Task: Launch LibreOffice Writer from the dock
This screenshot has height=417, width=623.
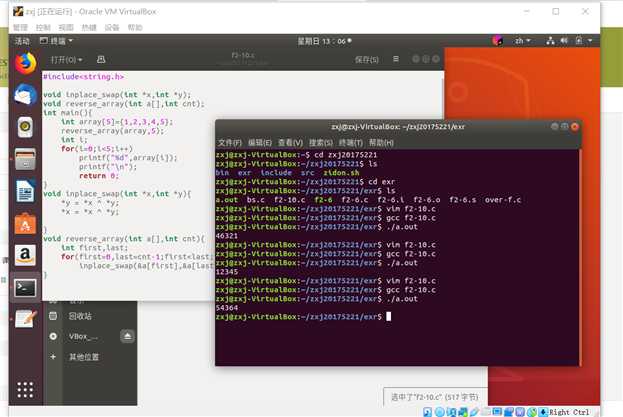Action: coord(25,191)
